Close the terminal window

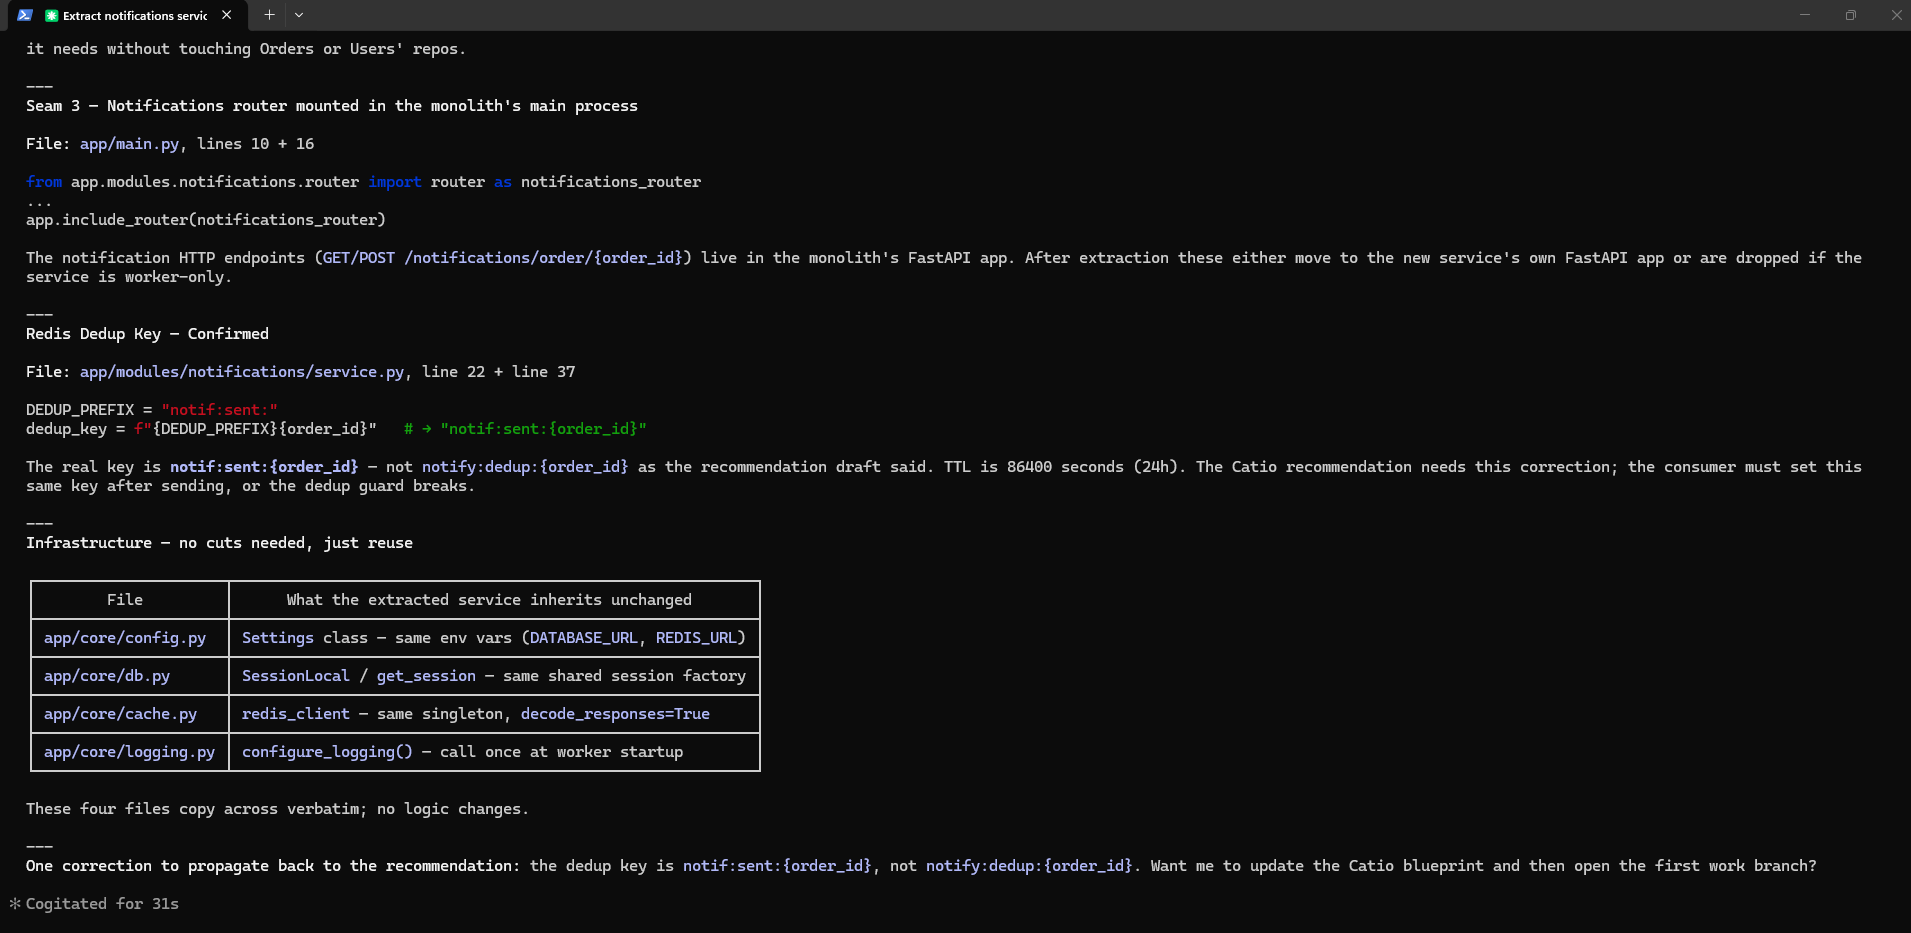(x=1896, y=15)
